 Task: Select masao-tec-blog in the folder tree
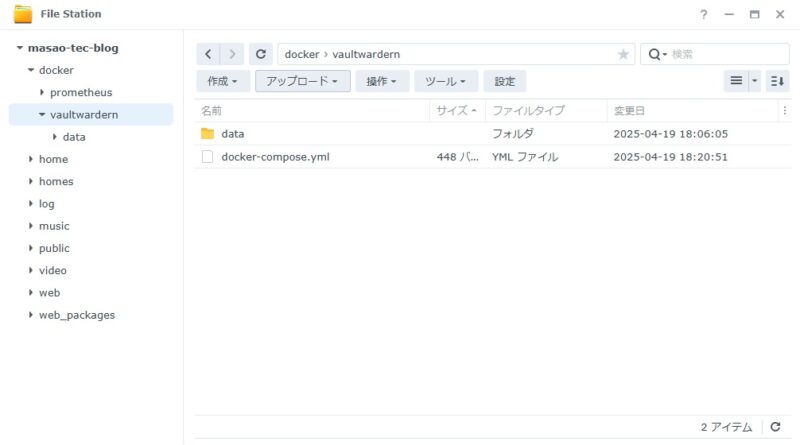[x=73, y=48]
